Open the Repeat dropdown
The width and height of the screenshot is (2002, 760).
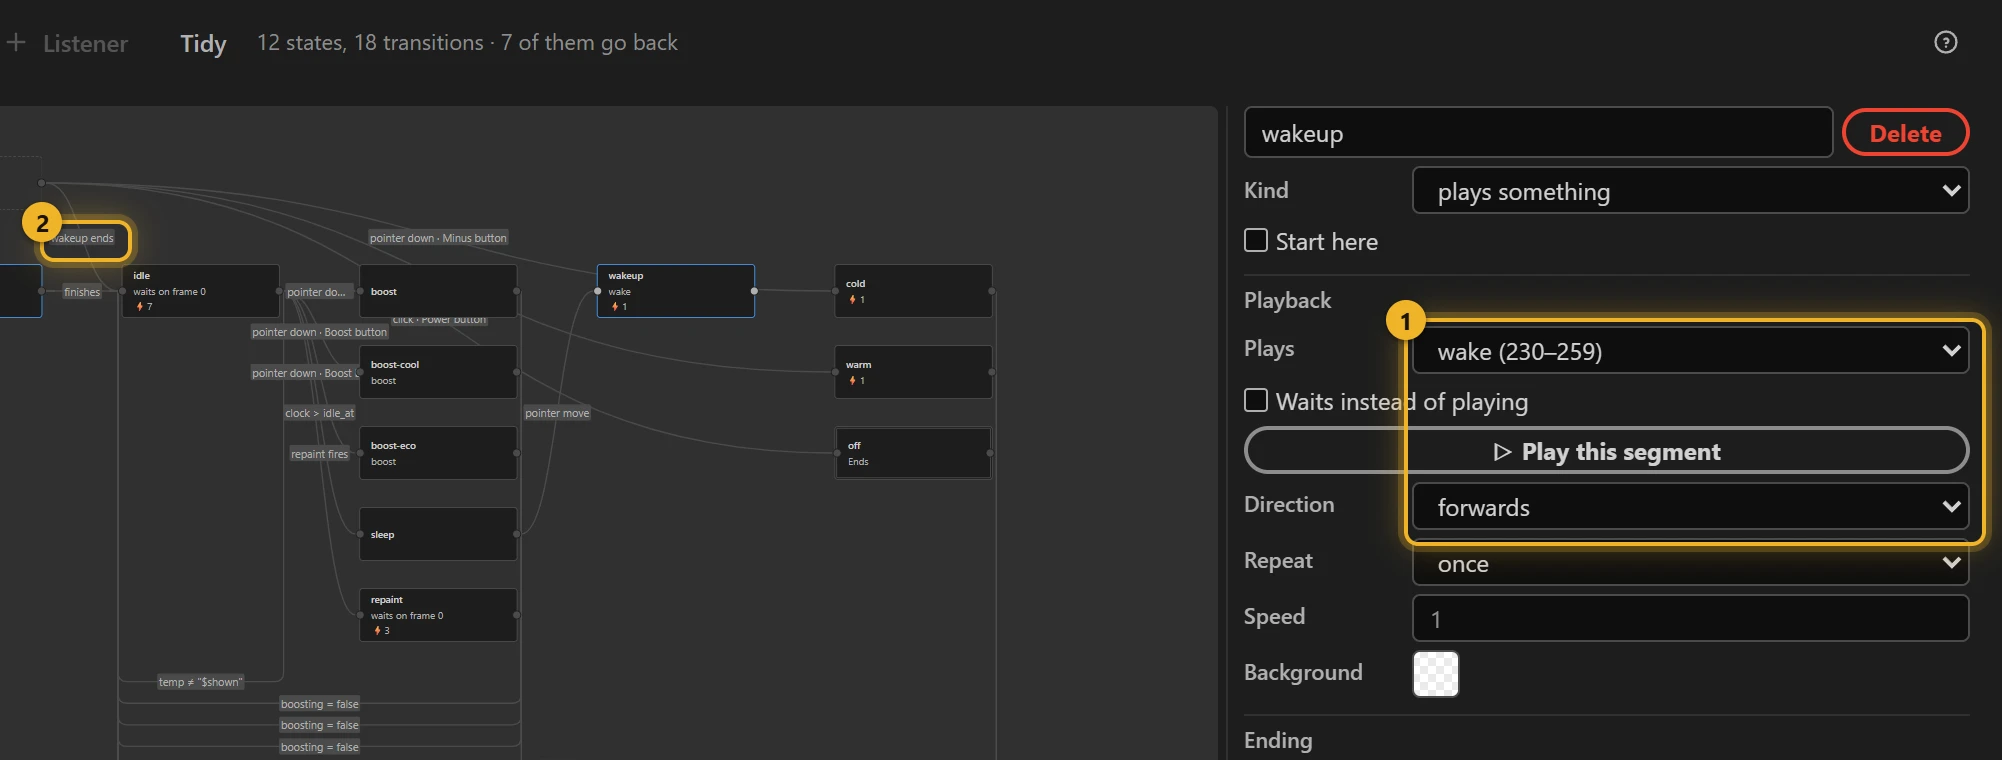point(1690,562)
